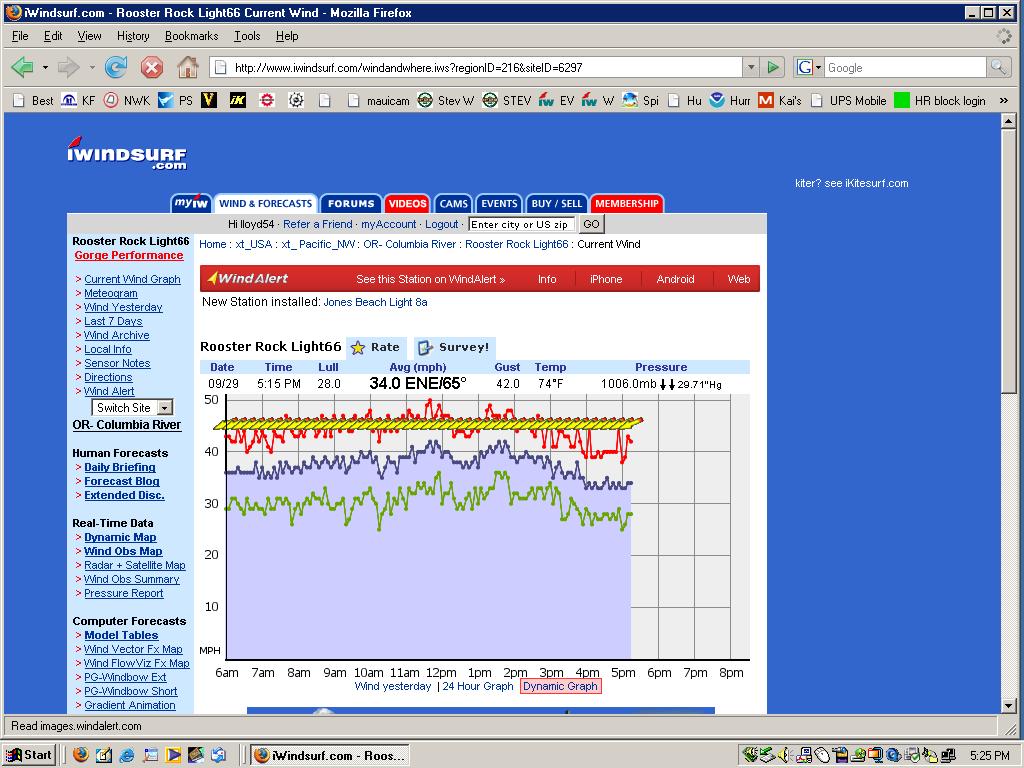Open the MEMBERSHIP tab
This screenshot has width=1024, height=768.
627,204
